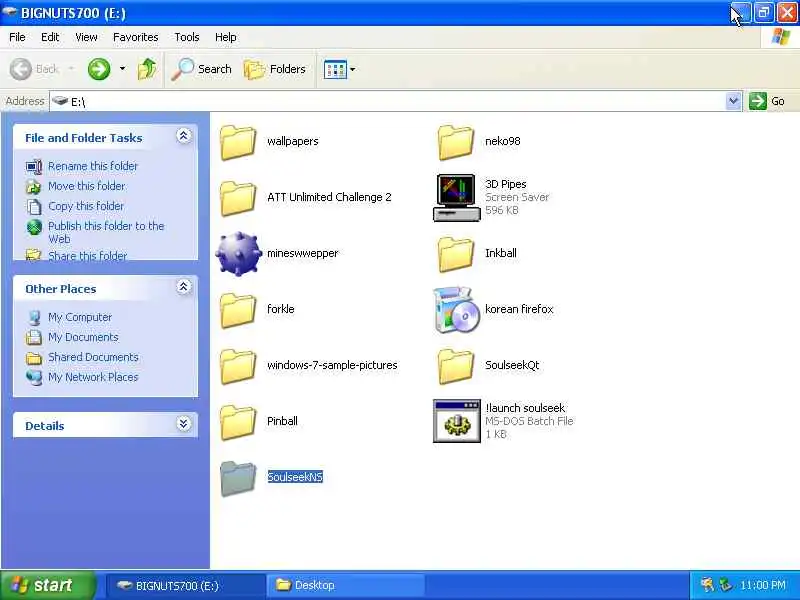The width and height of the screenshot is (800, 600).
Task: Click the !launch soulseek file name
Action: click(x=525, y=408)
